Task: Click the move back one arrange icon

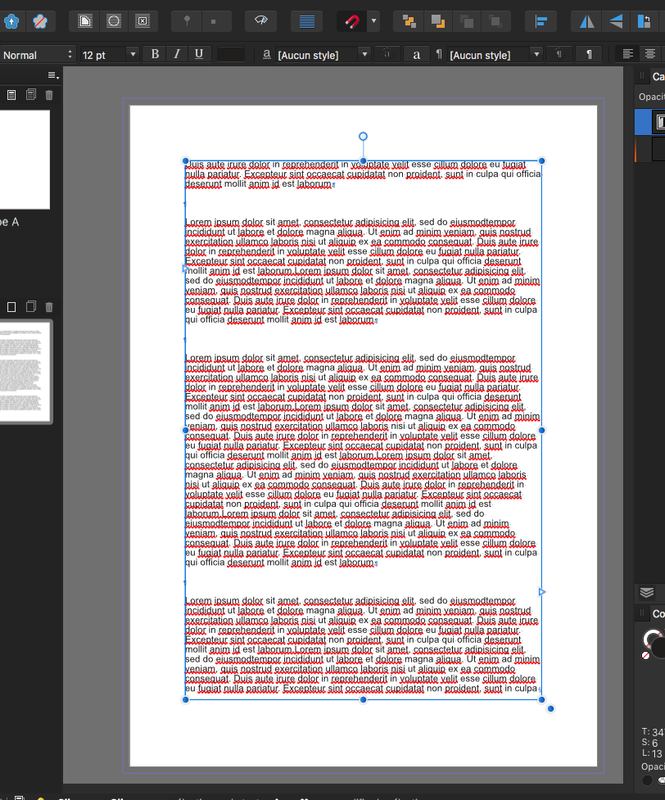Action: [438, 21]
